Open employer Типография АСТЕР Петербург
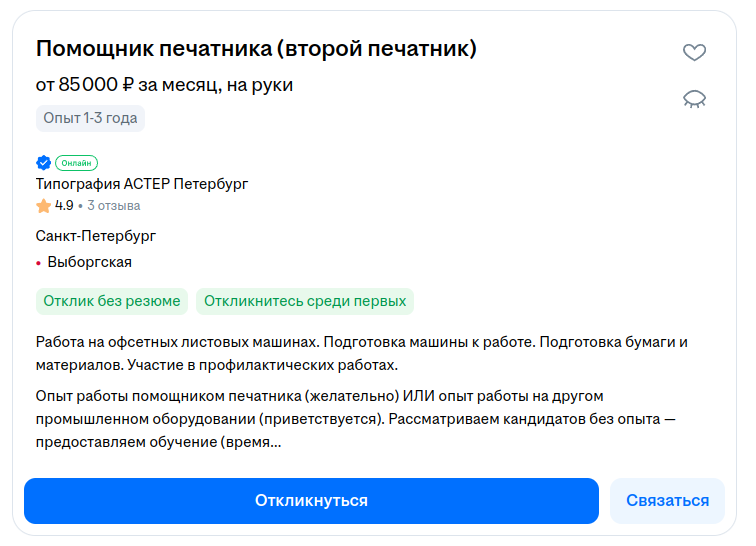This screenshot has width=756, height=546. point(141,184)
